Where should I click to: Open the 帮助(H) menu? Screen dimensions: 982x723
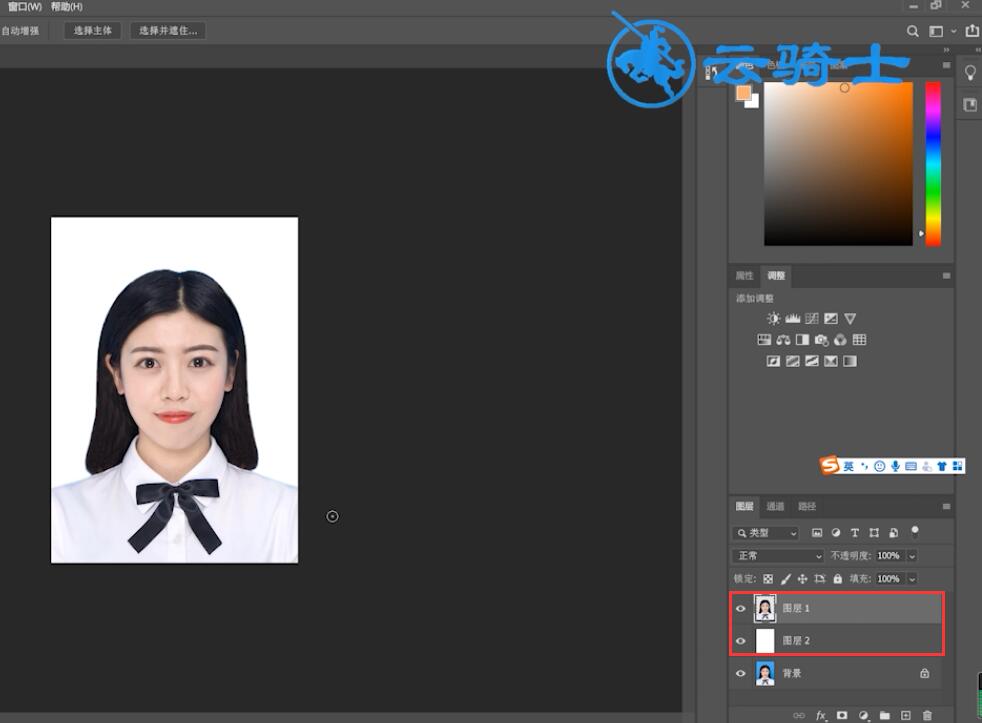[66, 7]
